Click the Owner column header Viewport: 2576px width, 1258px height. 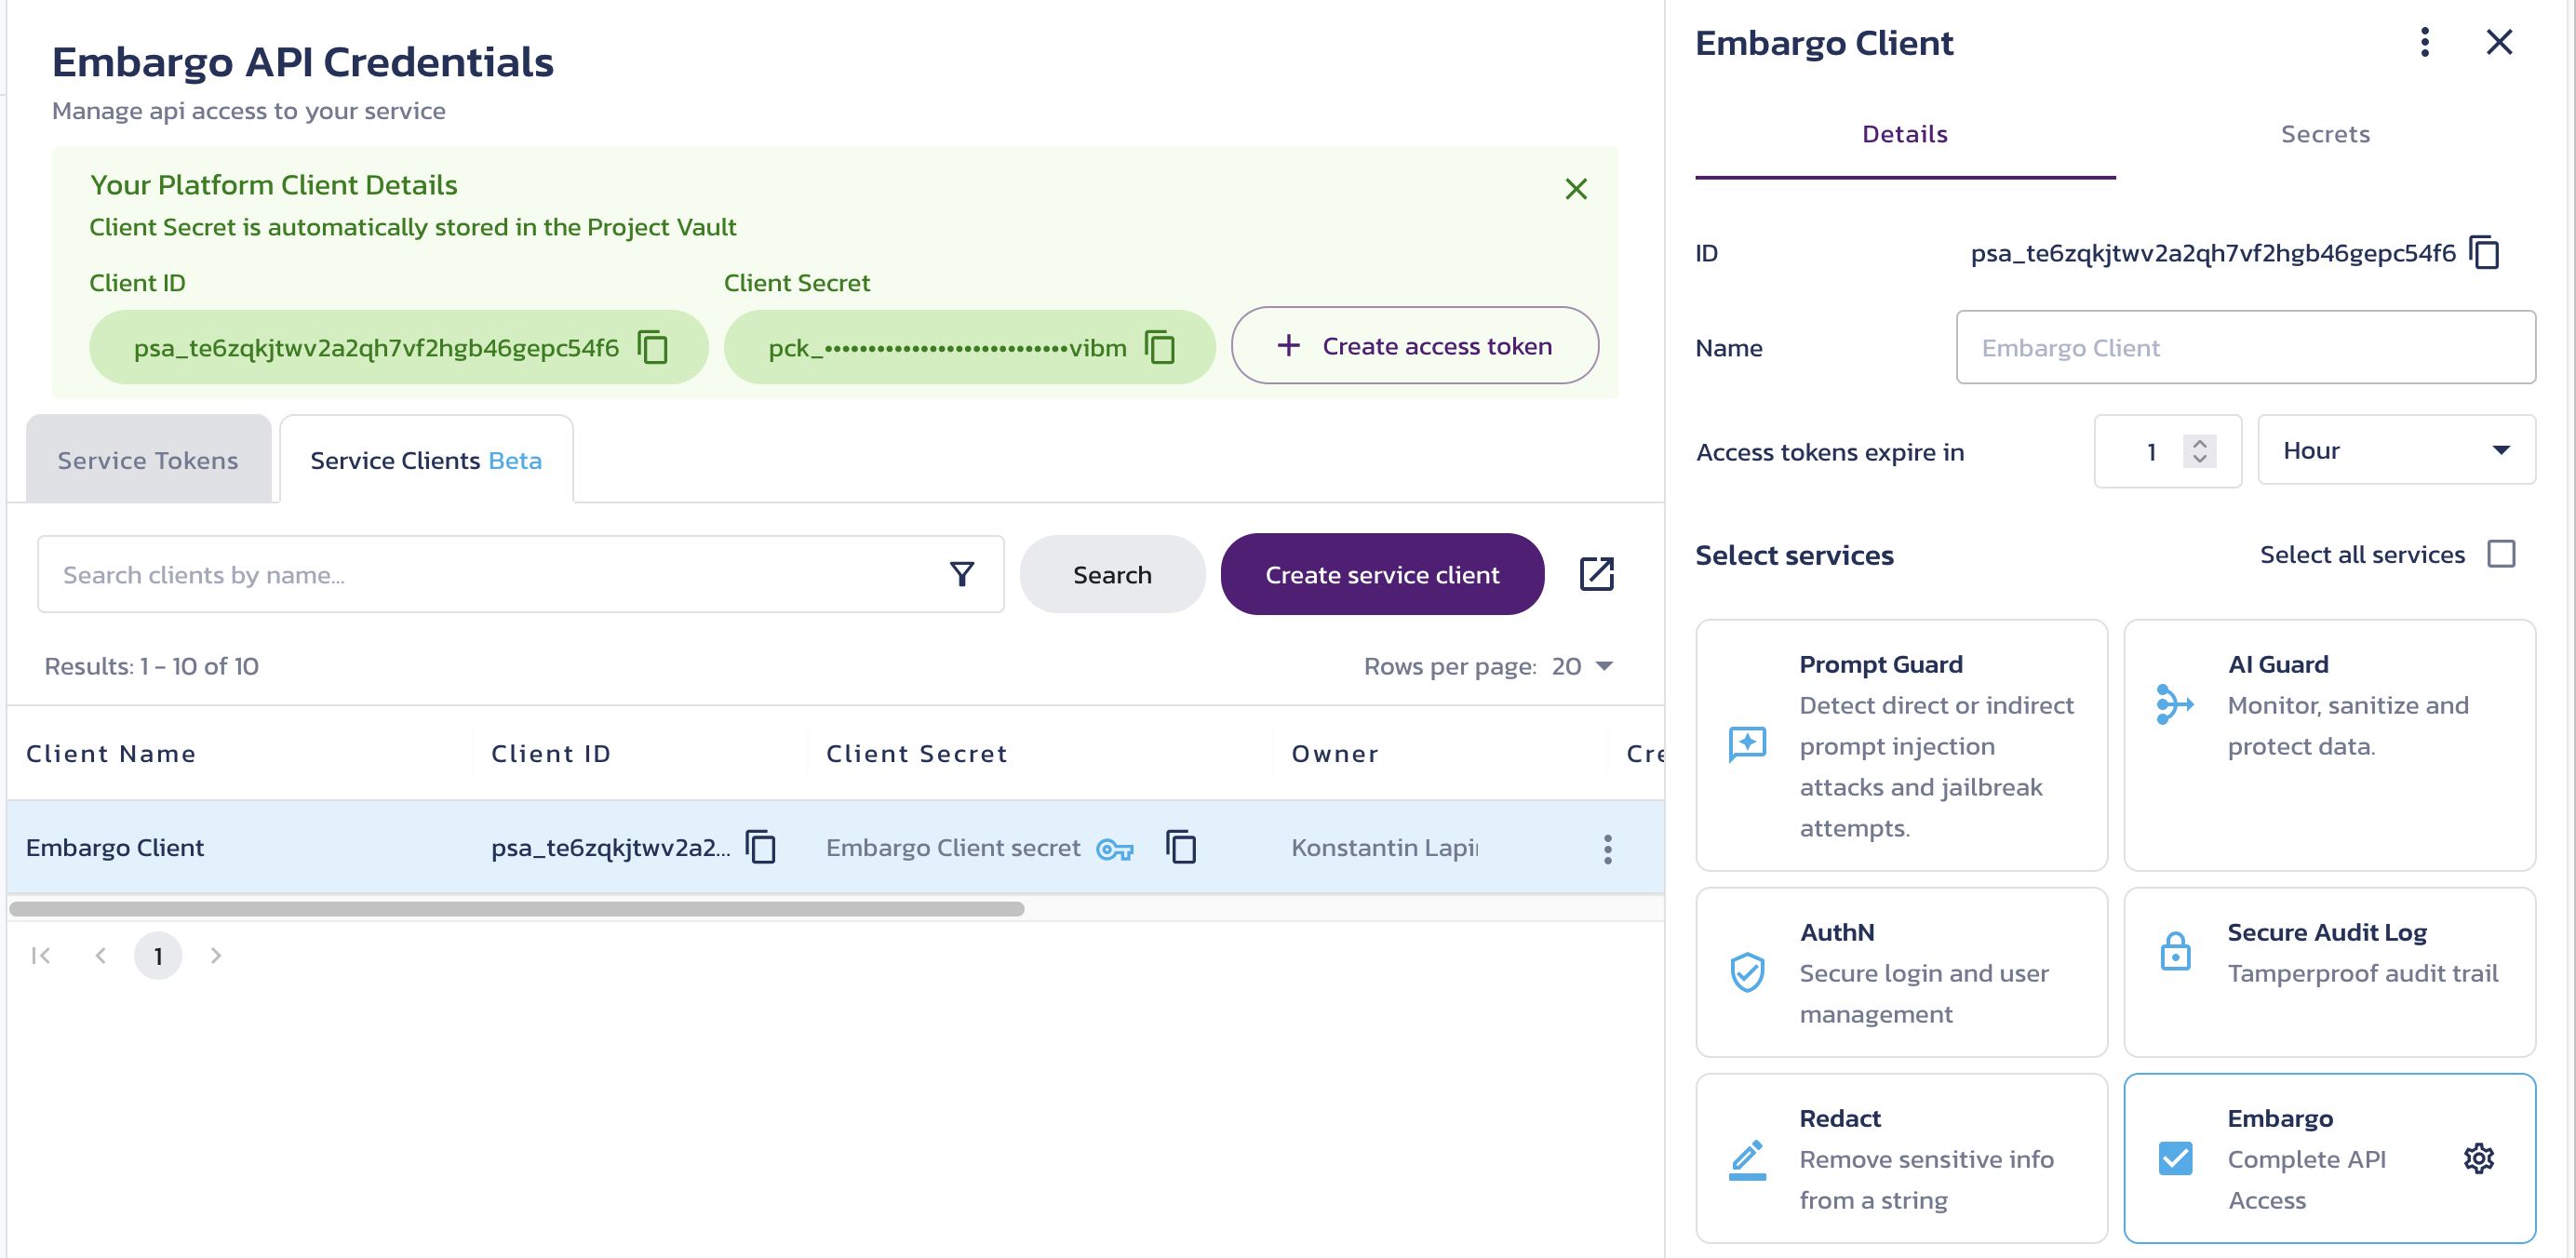click(1335, 753)
